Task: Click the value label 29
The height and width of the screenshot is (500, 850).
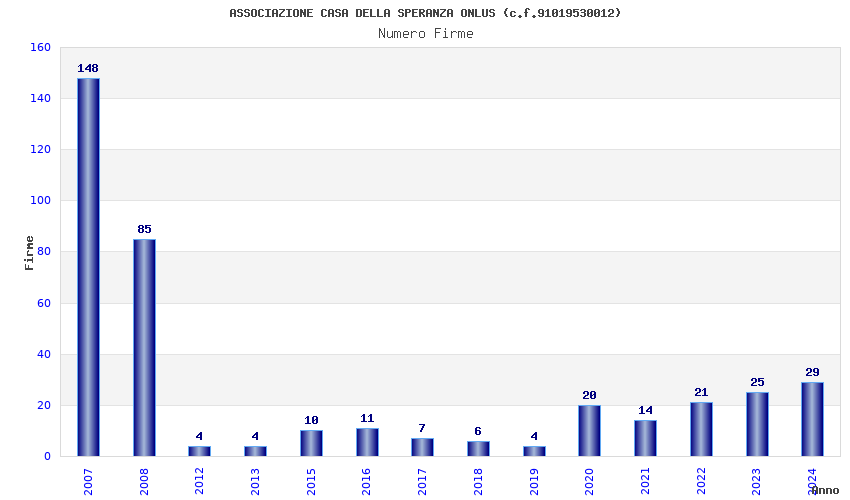Action: (812, 373)
